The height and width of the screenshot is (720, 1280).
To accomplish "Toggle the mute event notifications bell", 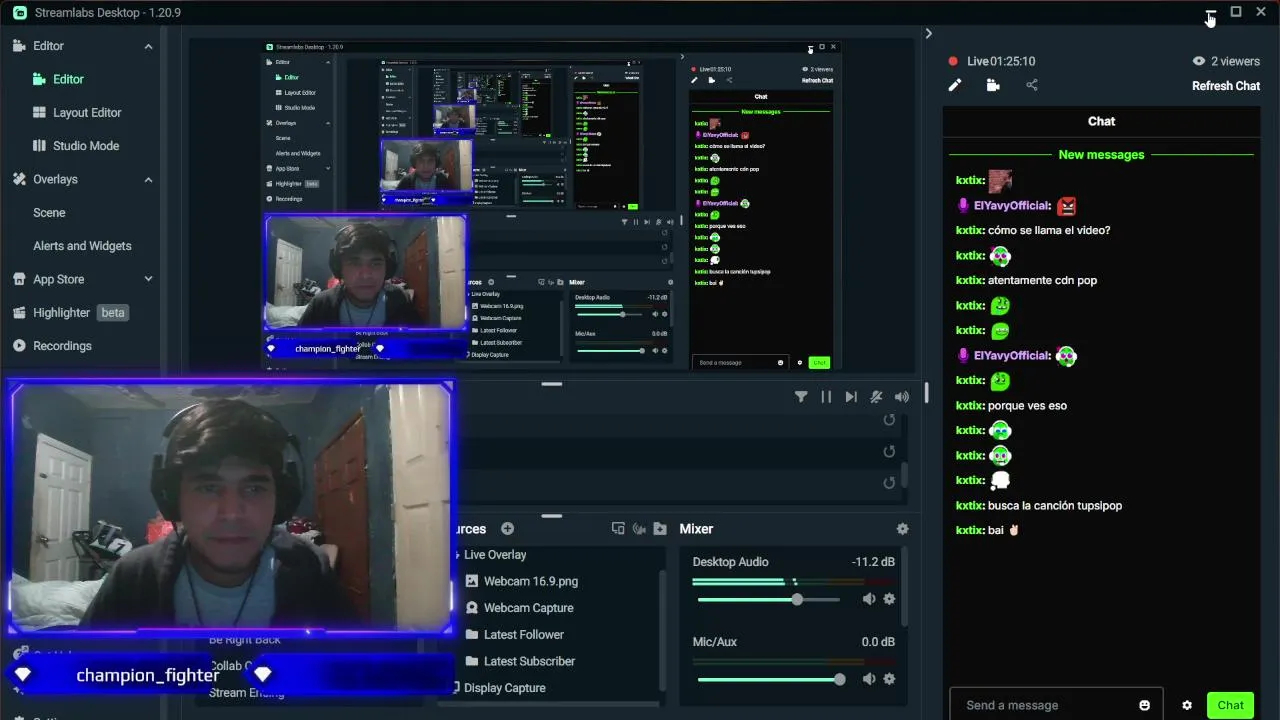I will 876,397.
